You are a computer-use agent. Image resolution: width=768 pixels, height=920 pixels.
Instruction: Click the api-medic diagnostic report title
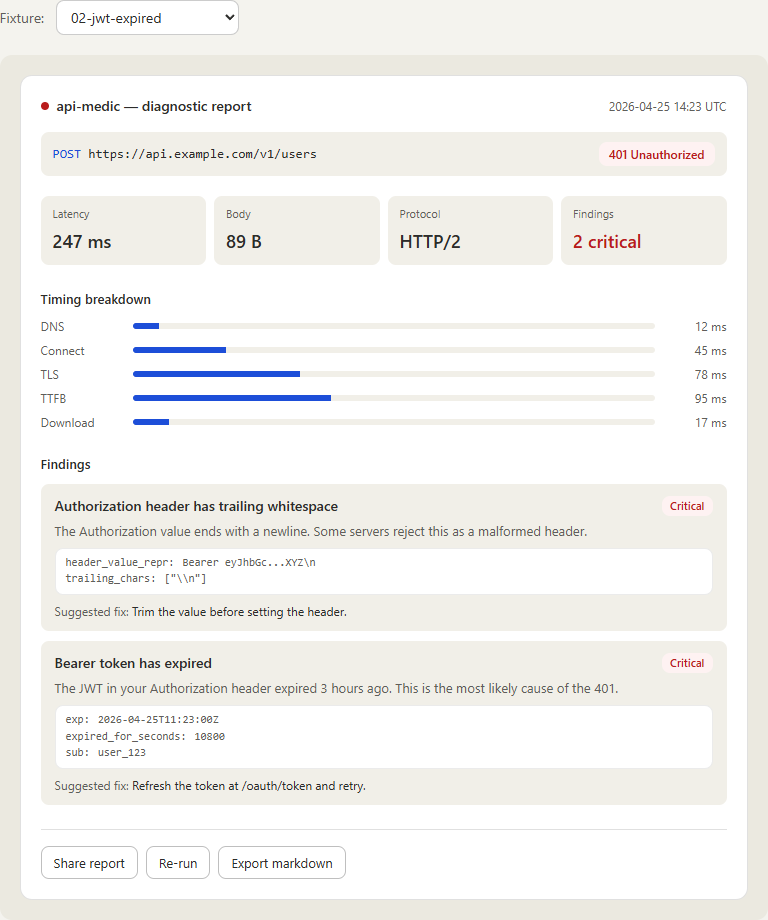(x=154, y=106)
